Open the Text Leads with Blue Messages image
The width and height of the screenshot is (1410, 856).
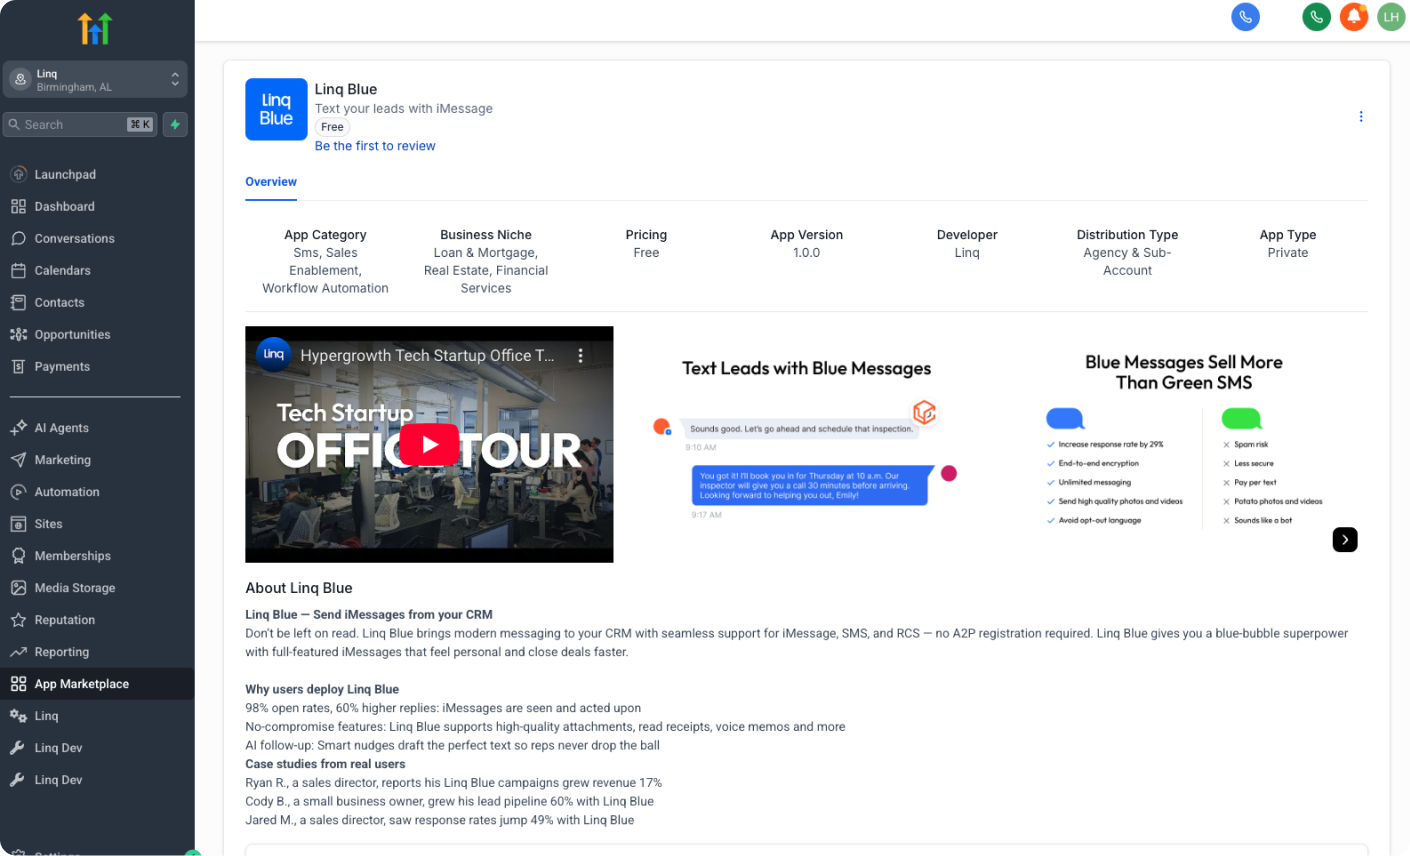click(806, 444)
